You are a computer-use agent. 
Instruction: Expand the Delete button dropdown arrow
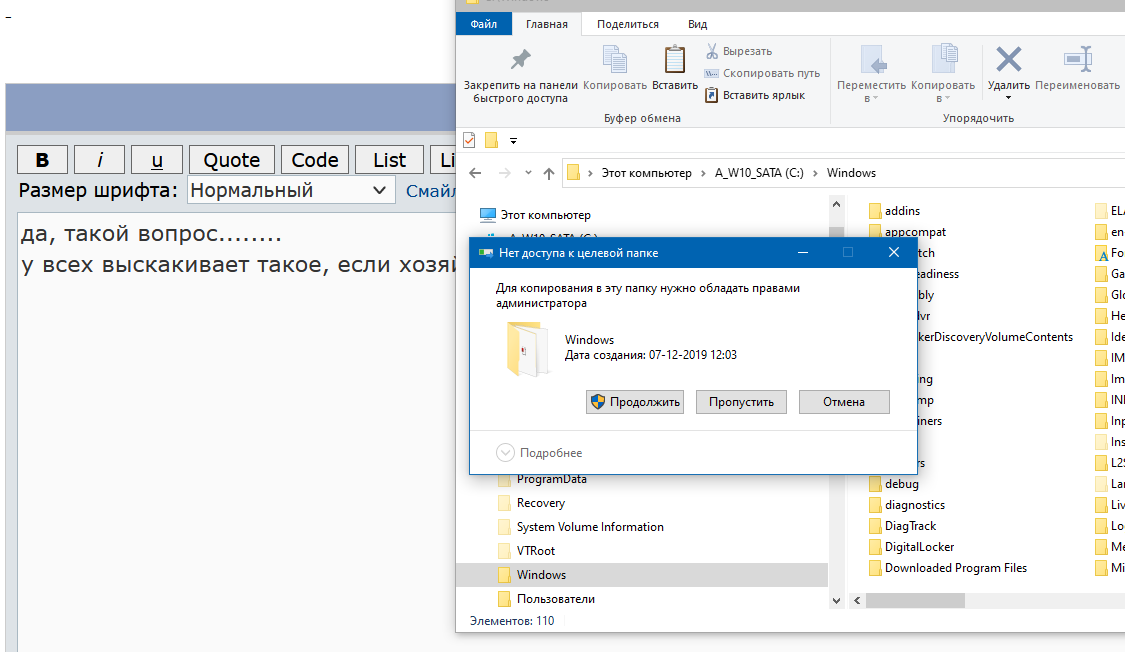[x=1009, y=98]
